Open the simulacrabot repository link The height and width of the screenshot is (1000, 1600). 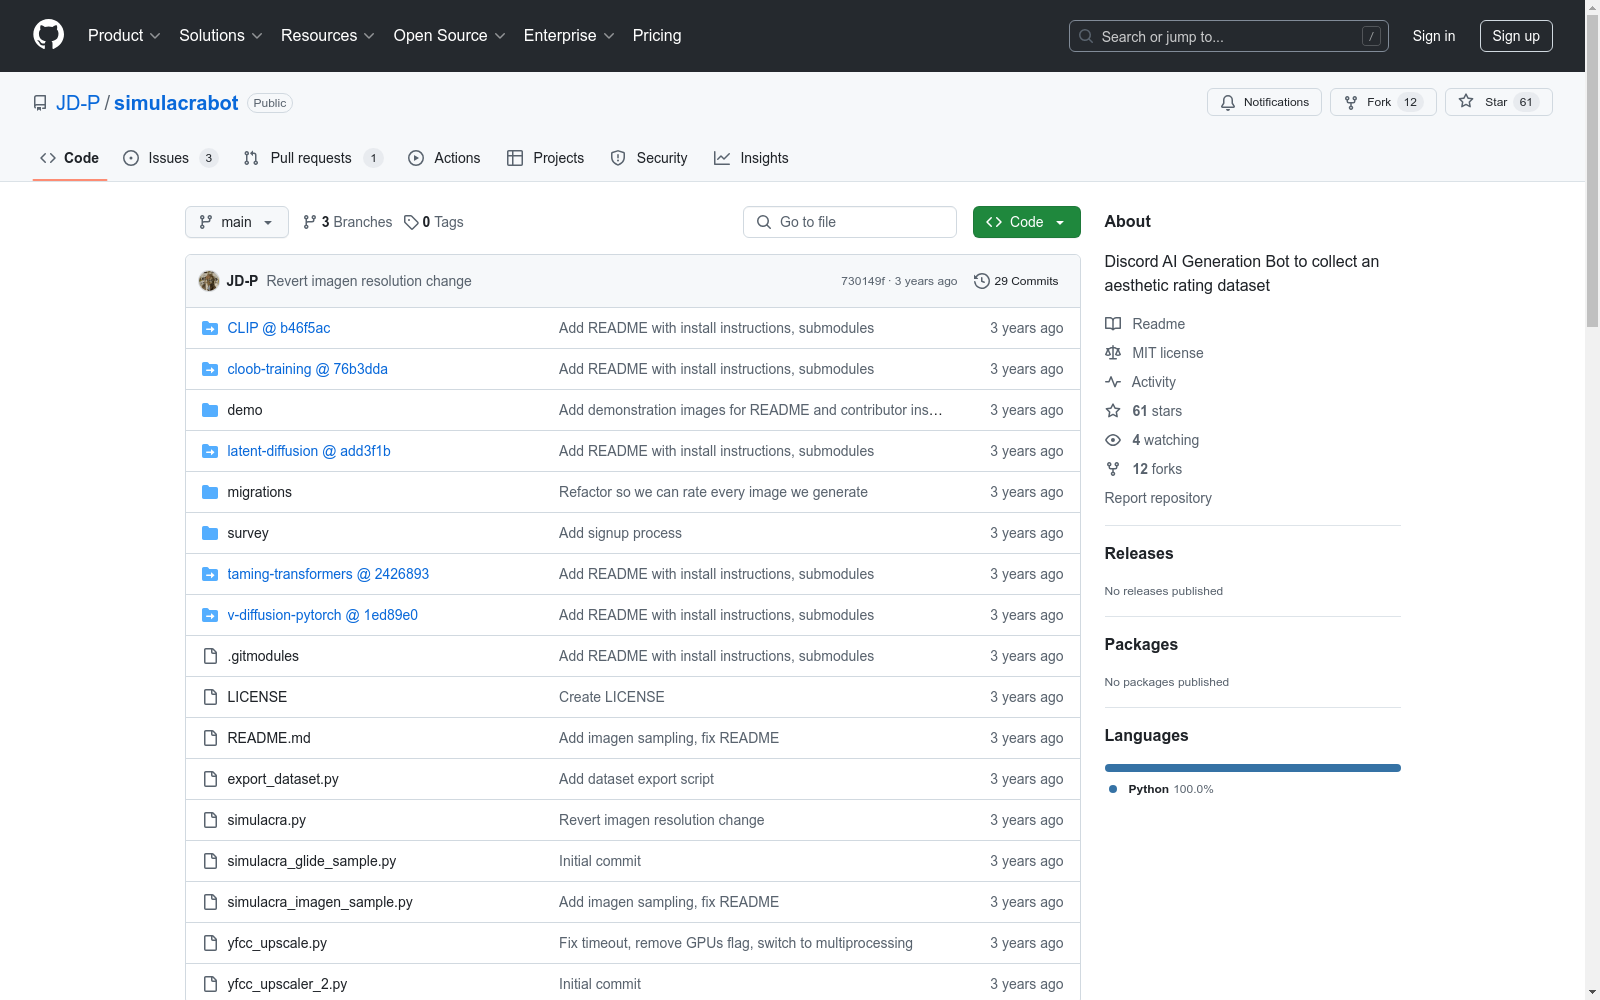click(176, 103)
